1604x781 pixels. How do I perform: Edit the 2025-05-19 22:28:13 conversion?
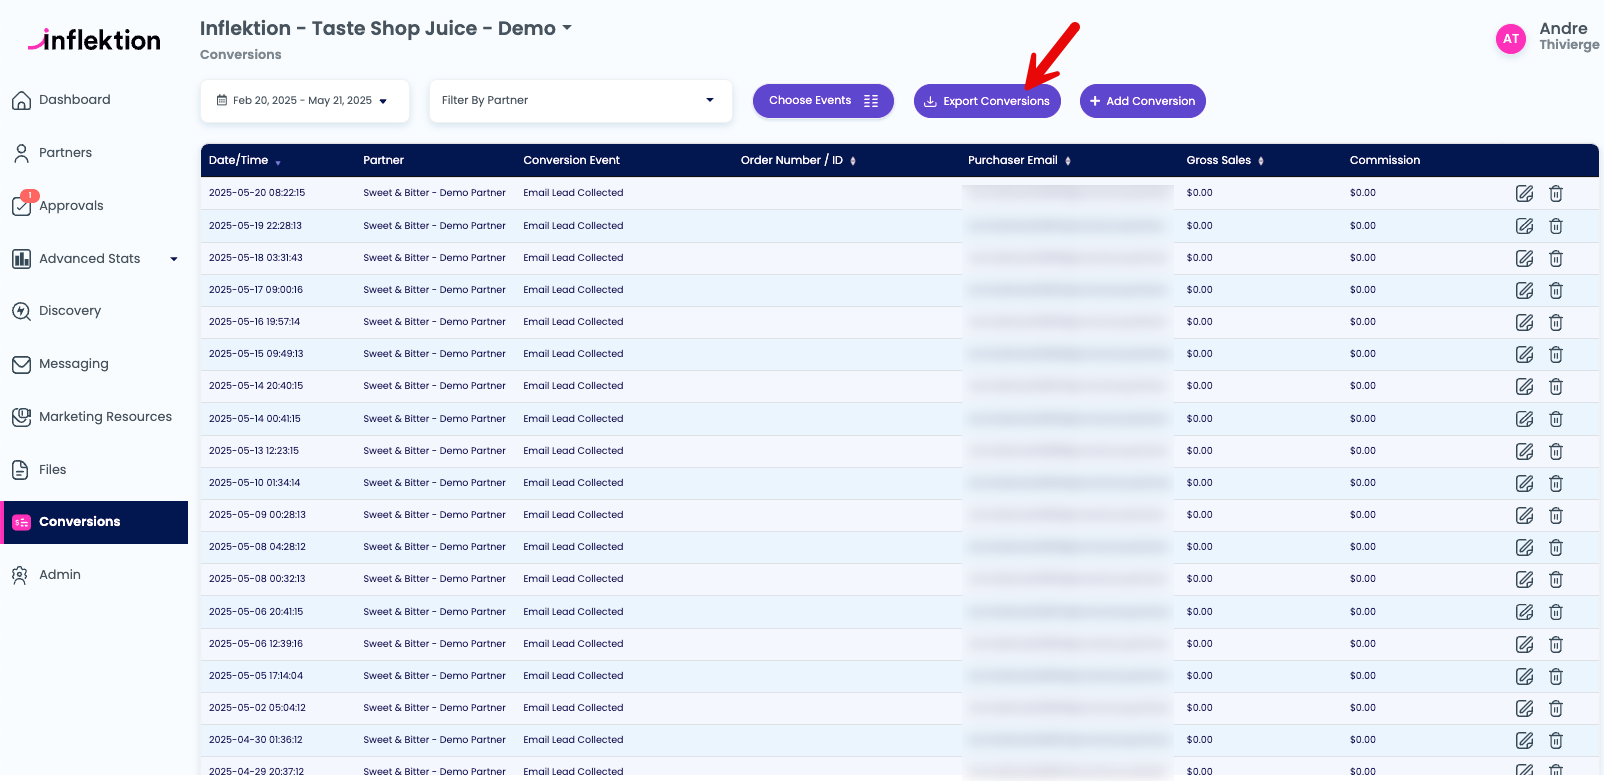pyautogui.click(x=1524, y=226)
